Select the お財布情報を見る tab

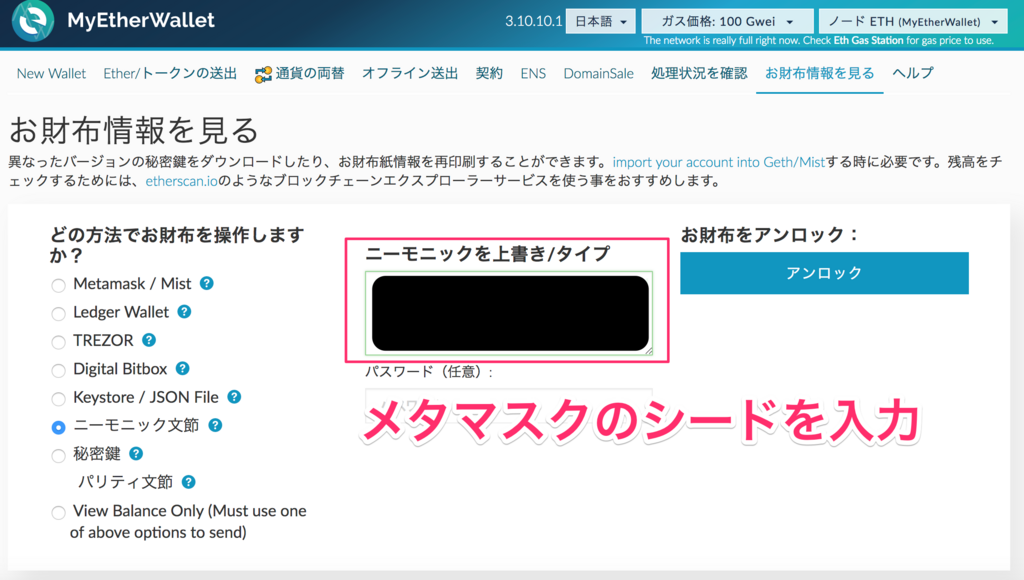(x=820, y=73)
